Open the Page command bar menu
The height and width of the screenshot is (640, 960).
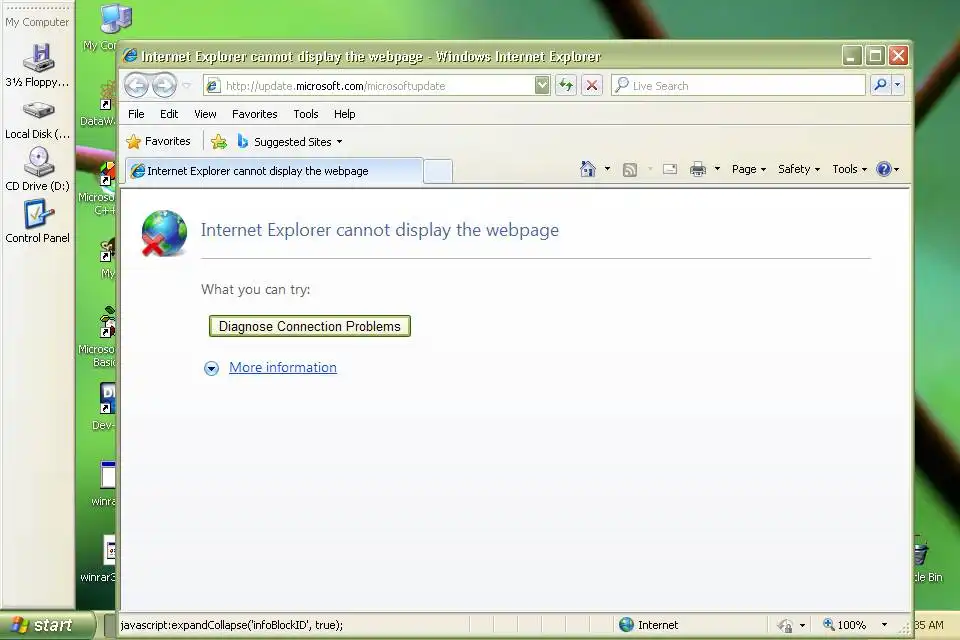(748, 169)
